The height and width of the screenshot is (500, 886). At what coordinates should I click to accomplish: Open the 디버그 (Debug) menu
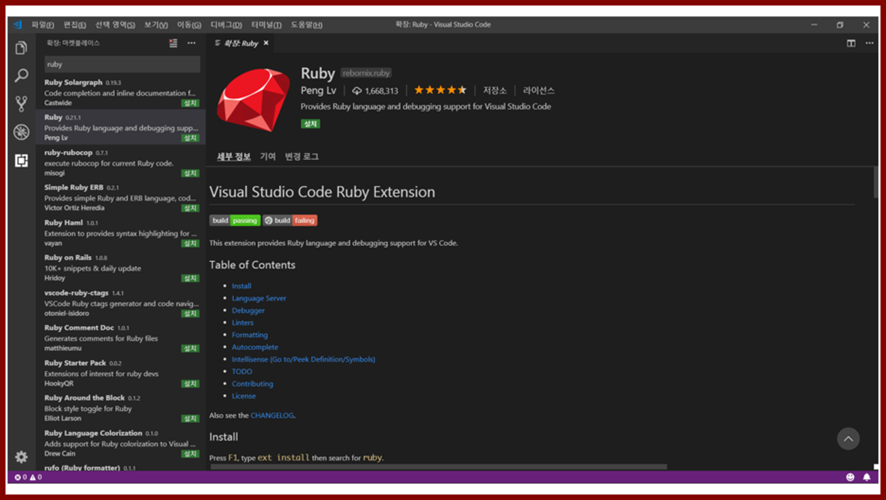pos(226,25)
